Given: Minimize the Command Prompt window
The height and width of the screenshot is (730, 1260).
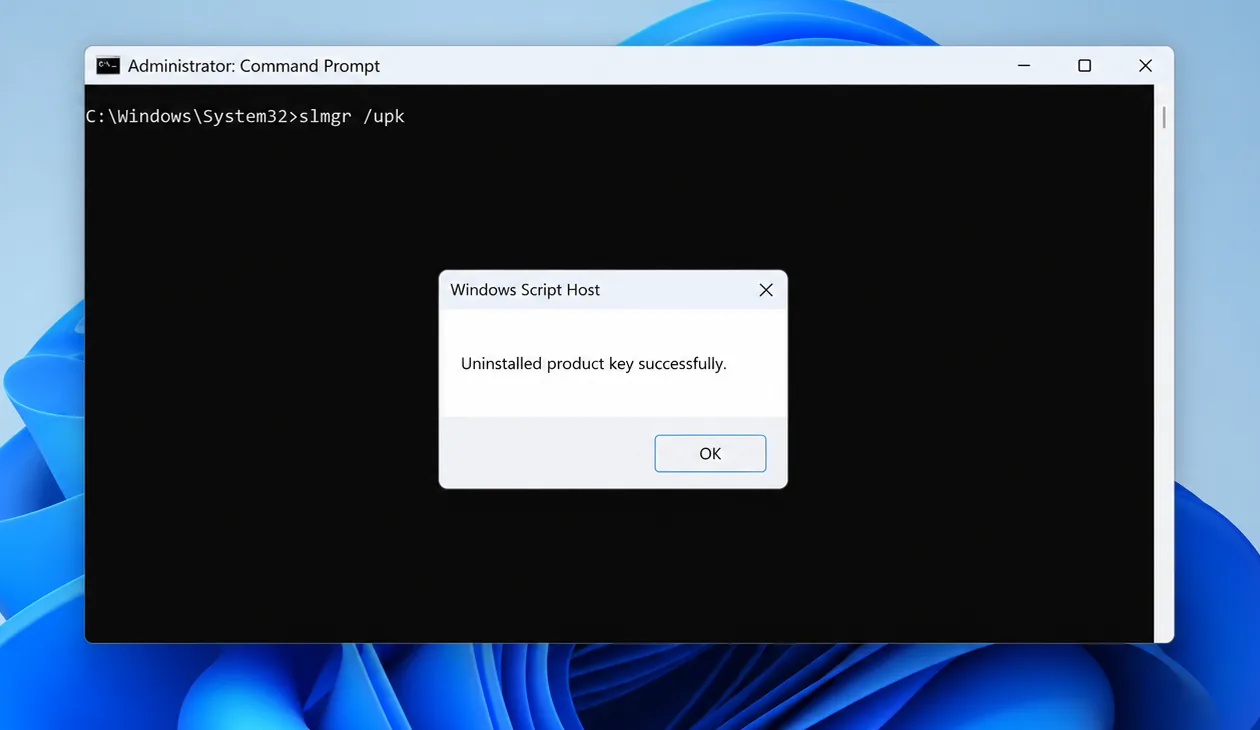Looking at the screenshot, I should [x=1024, y=66].
